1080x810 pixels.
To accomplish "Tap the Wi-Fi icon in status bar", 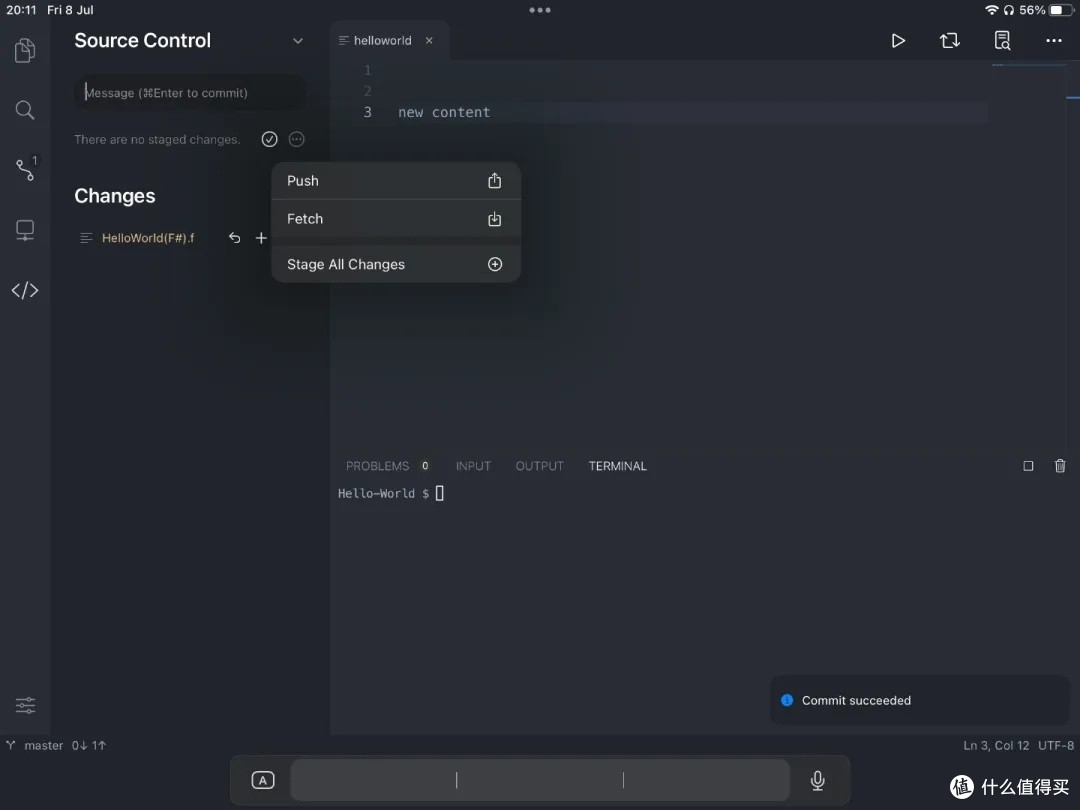I will point(991,10).
